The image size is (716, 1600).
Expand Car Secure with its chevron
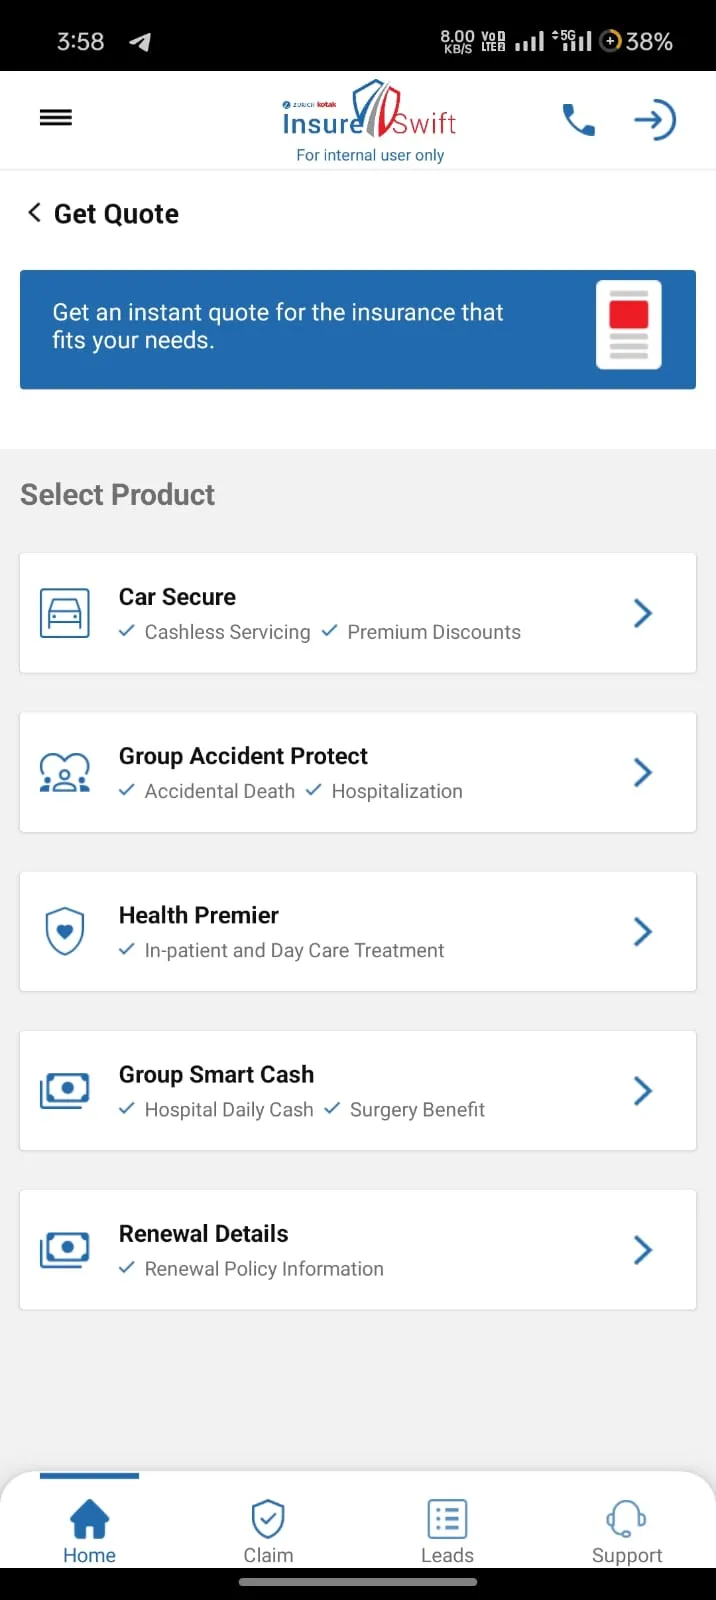point(643,613)
